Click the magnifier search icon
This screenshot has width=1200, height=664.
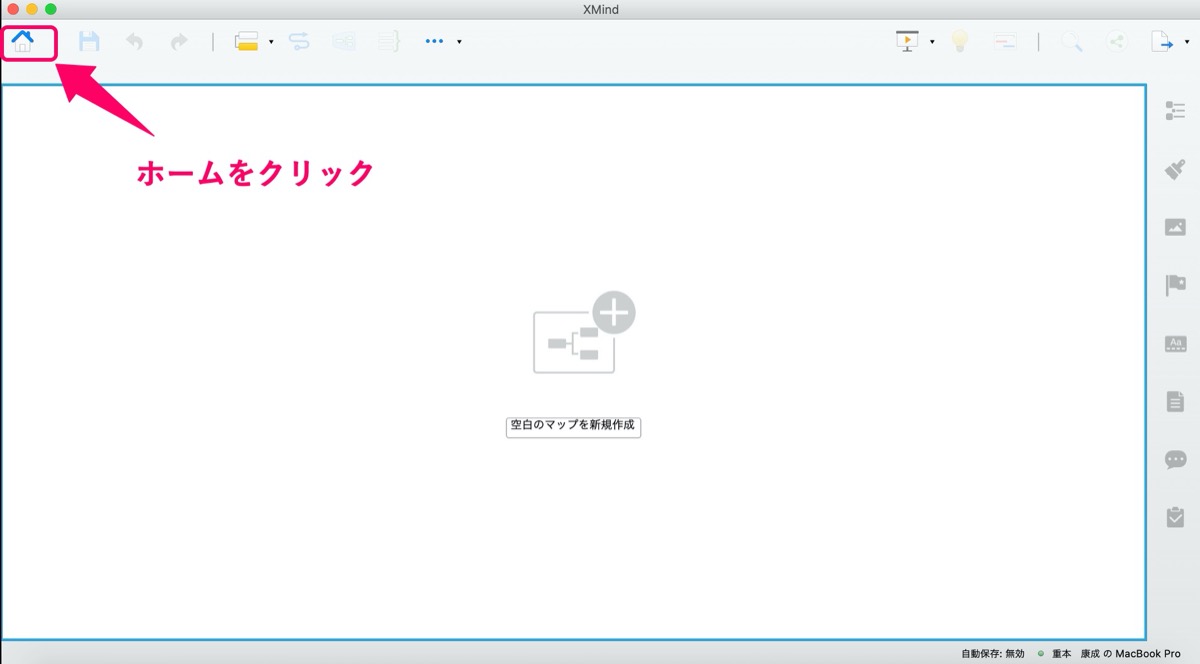coord(1071,41)
